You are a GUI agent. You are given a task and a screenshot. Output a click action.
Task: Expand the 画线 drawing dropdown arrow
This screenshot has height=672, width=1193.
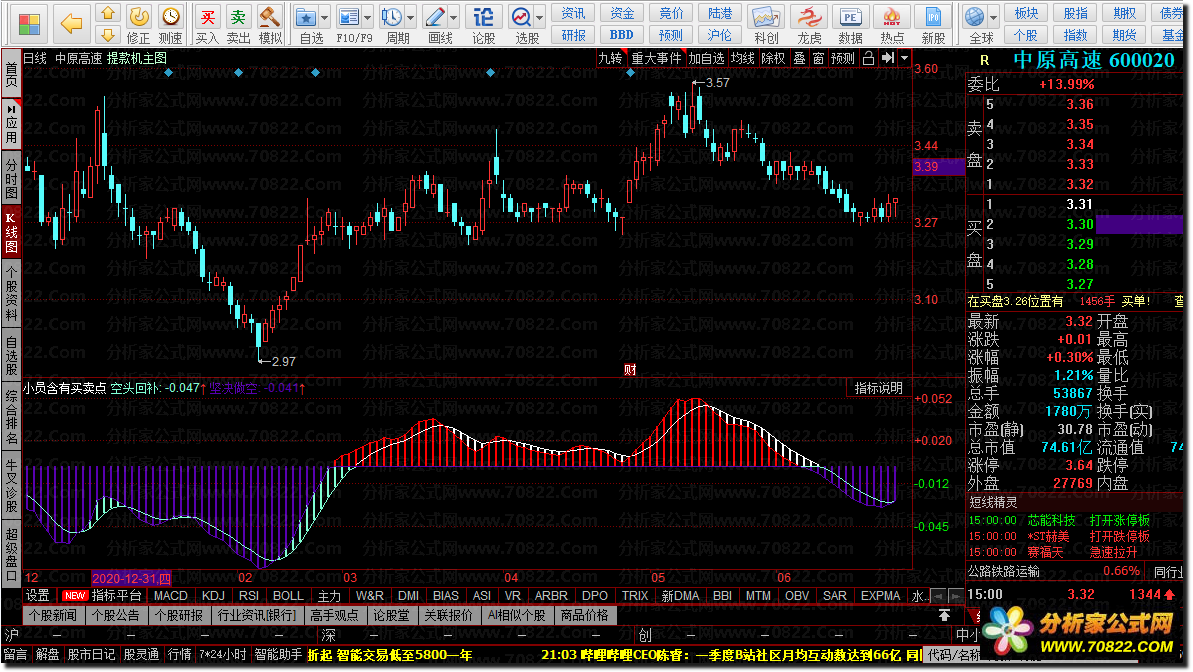coord(454,18)
